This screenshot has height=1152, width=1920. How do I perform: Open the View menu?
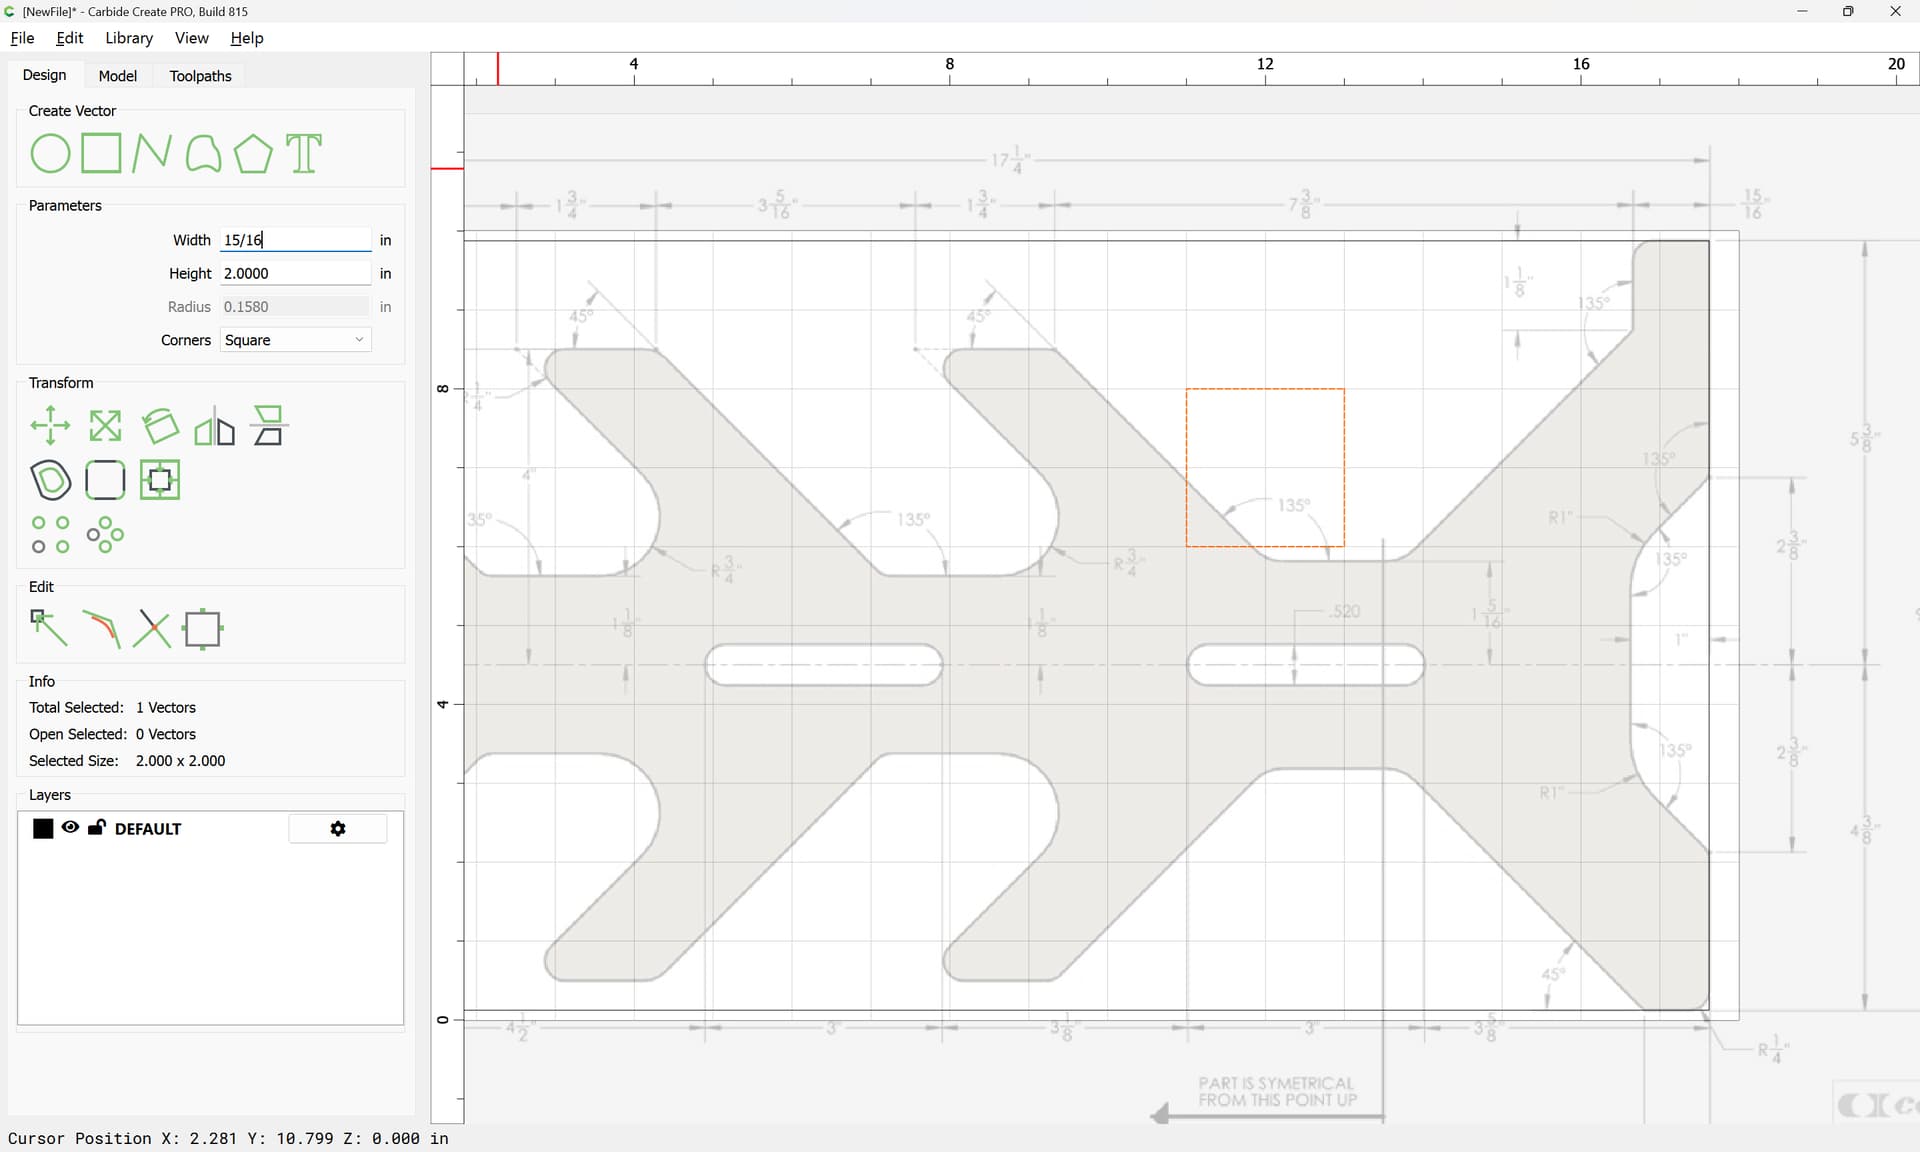(x=191, y=38)
